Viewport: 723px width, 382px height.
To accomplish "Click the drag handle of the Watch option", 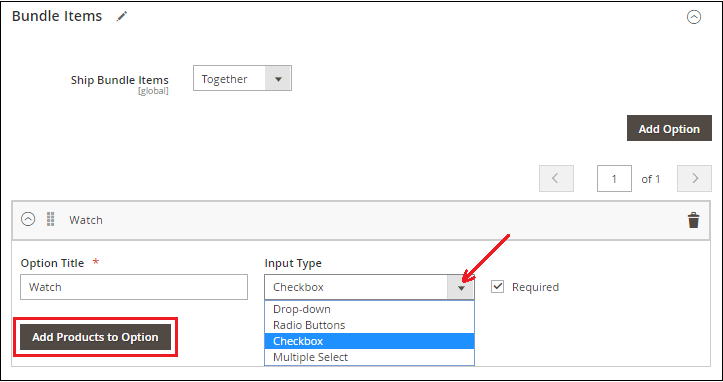I will pos(51,219).
